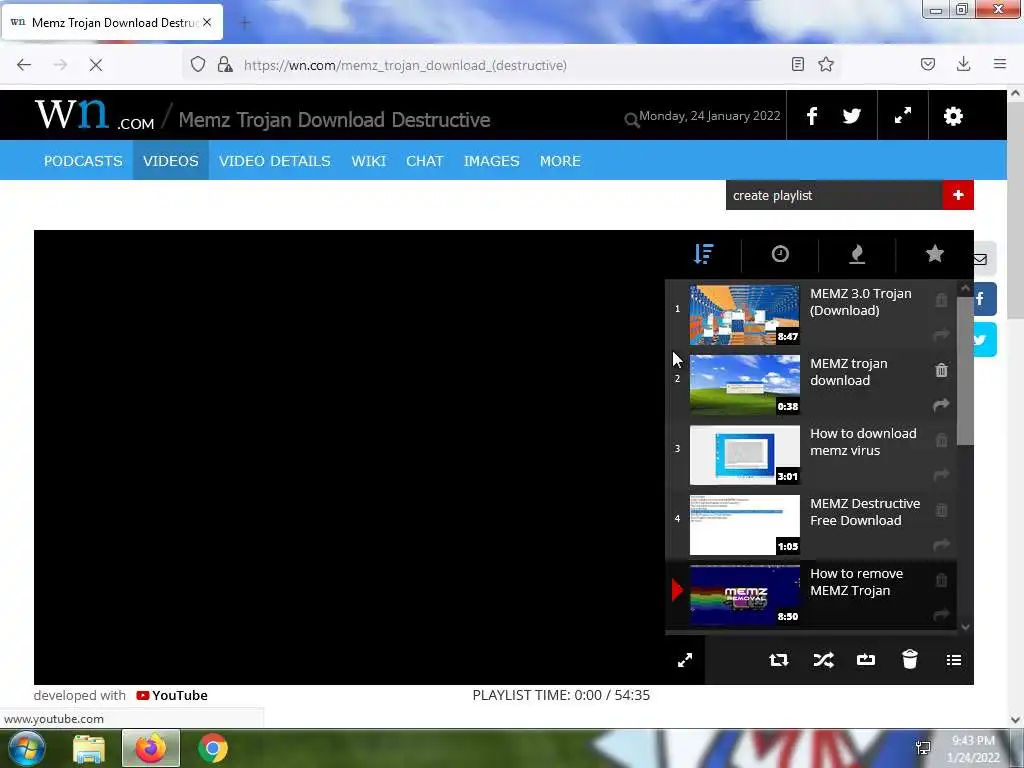The image size is (1024, 768).
Task: Open Firefox downloads arrow
Action: pos(963,63)
